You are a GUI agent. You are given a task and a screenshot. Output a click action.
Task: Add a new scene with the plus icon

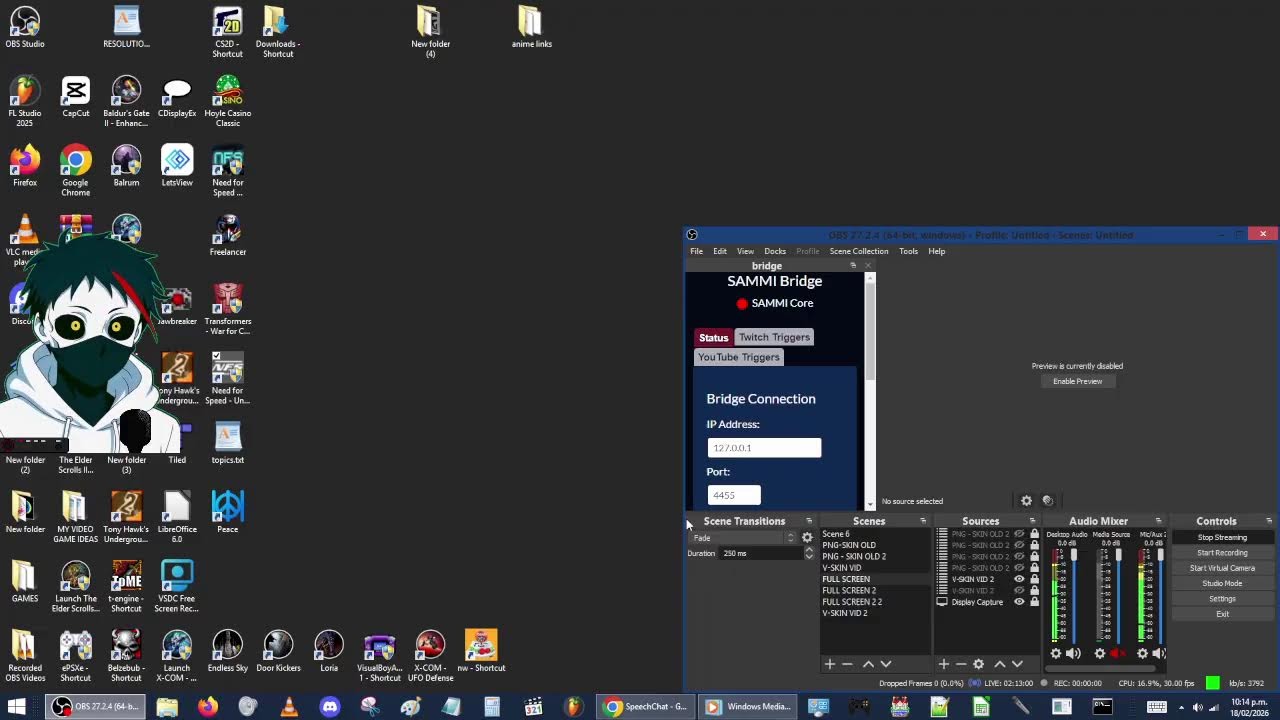829,664
